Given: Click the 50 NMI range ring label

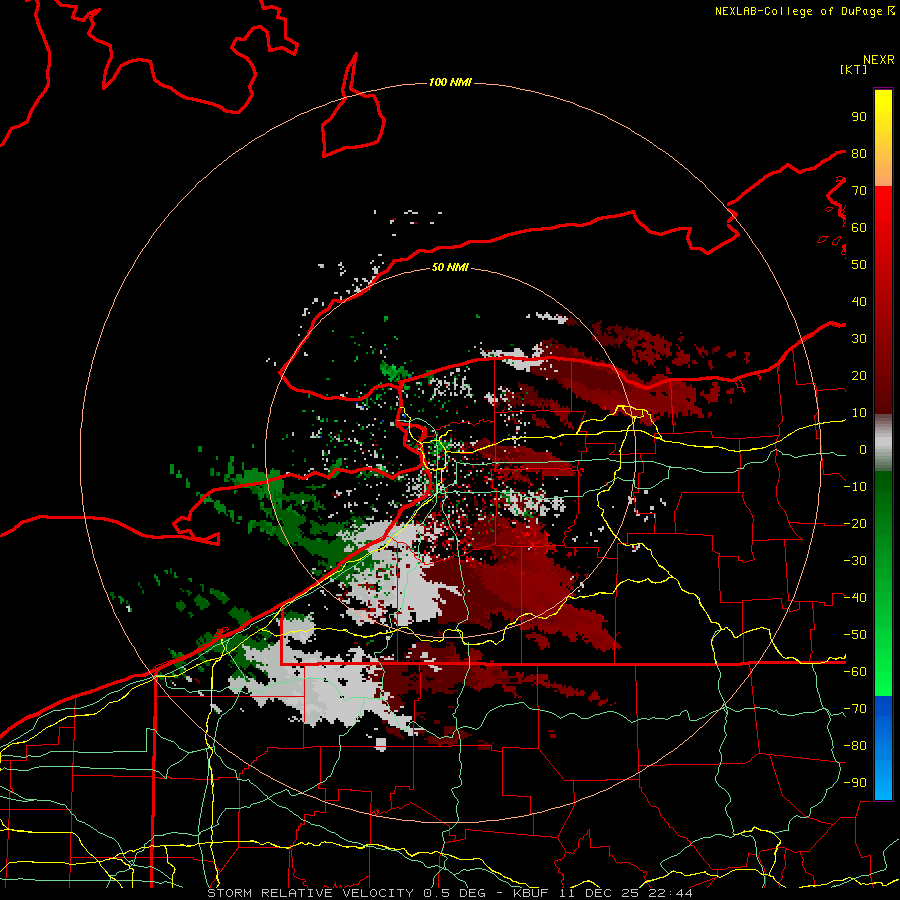Looking at the screenshot, I should [x=450, y=267].
